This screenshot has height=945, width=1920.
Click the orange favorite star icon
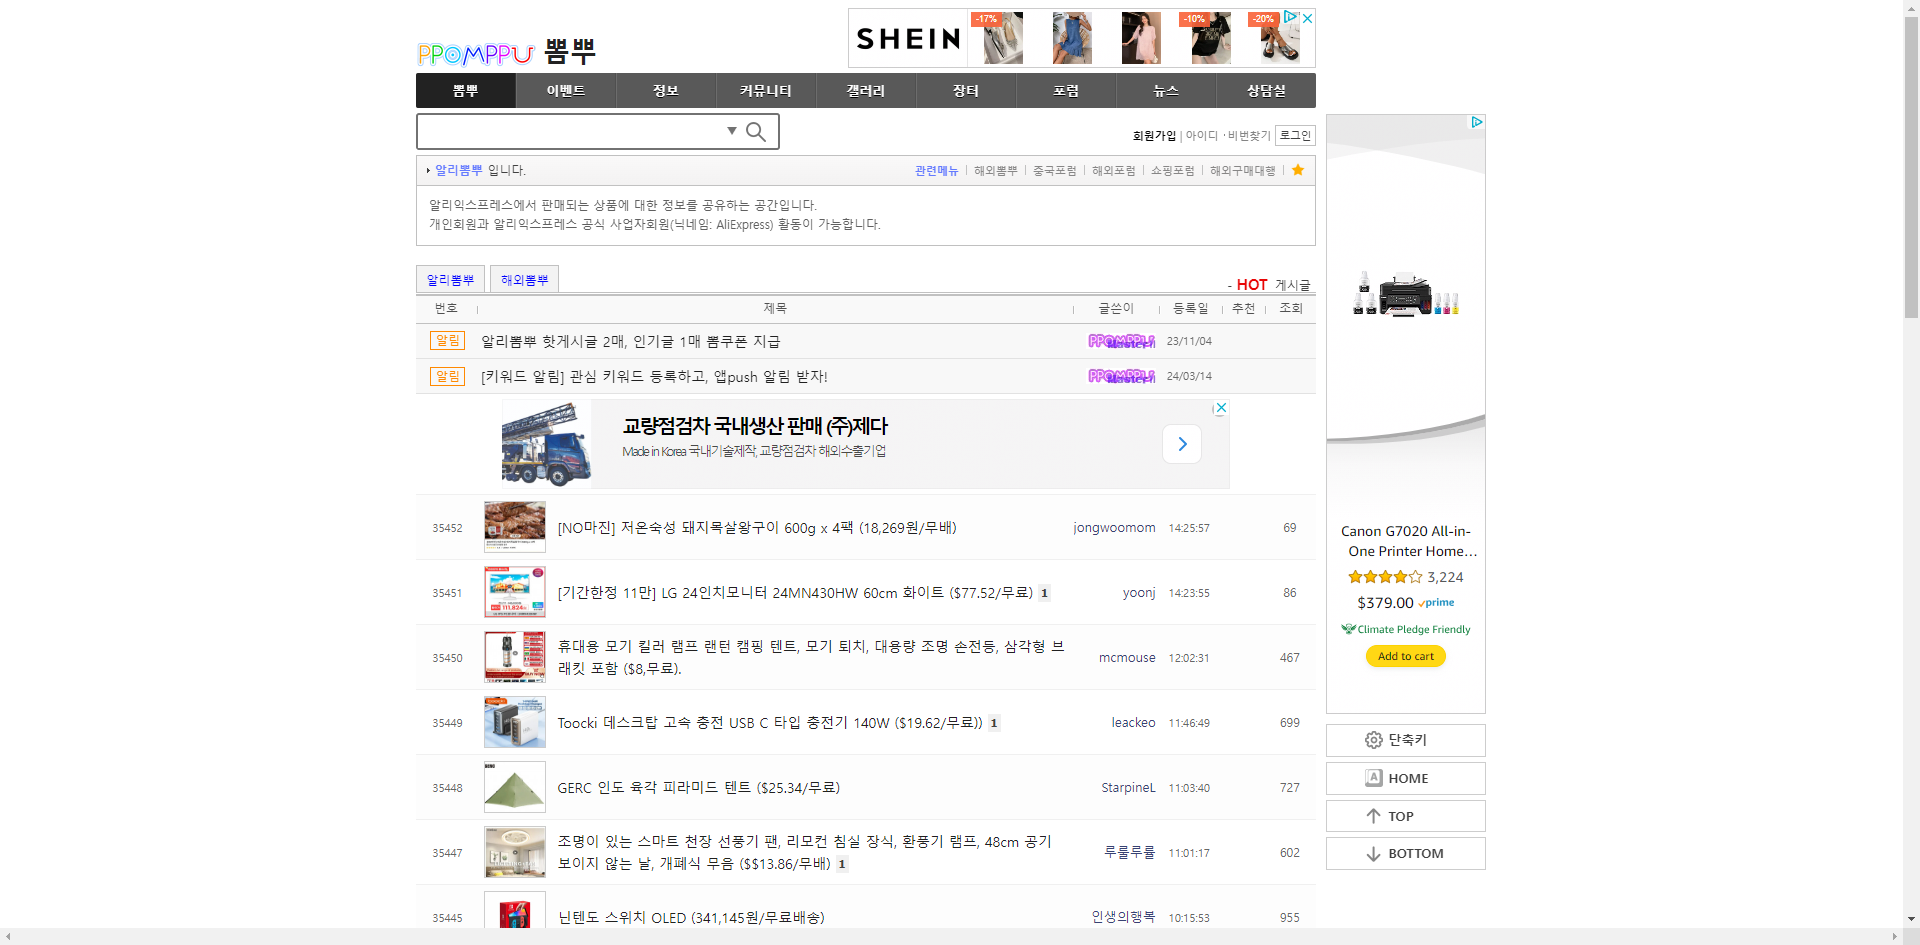coord(1298,170)
